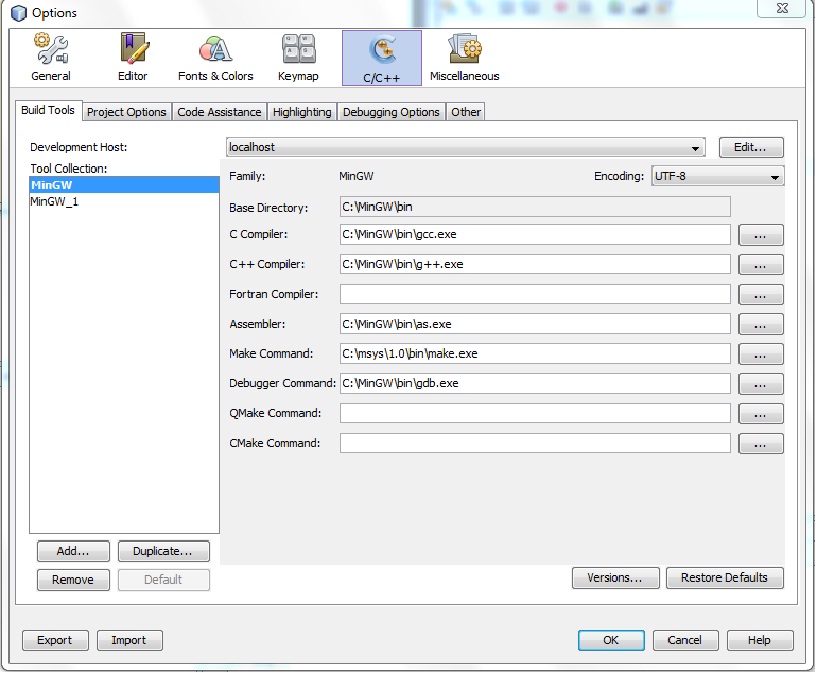The width and height of the screenshot is (815, 673).
Task: Select the C/C++ options category
Action: coord(382,58)
